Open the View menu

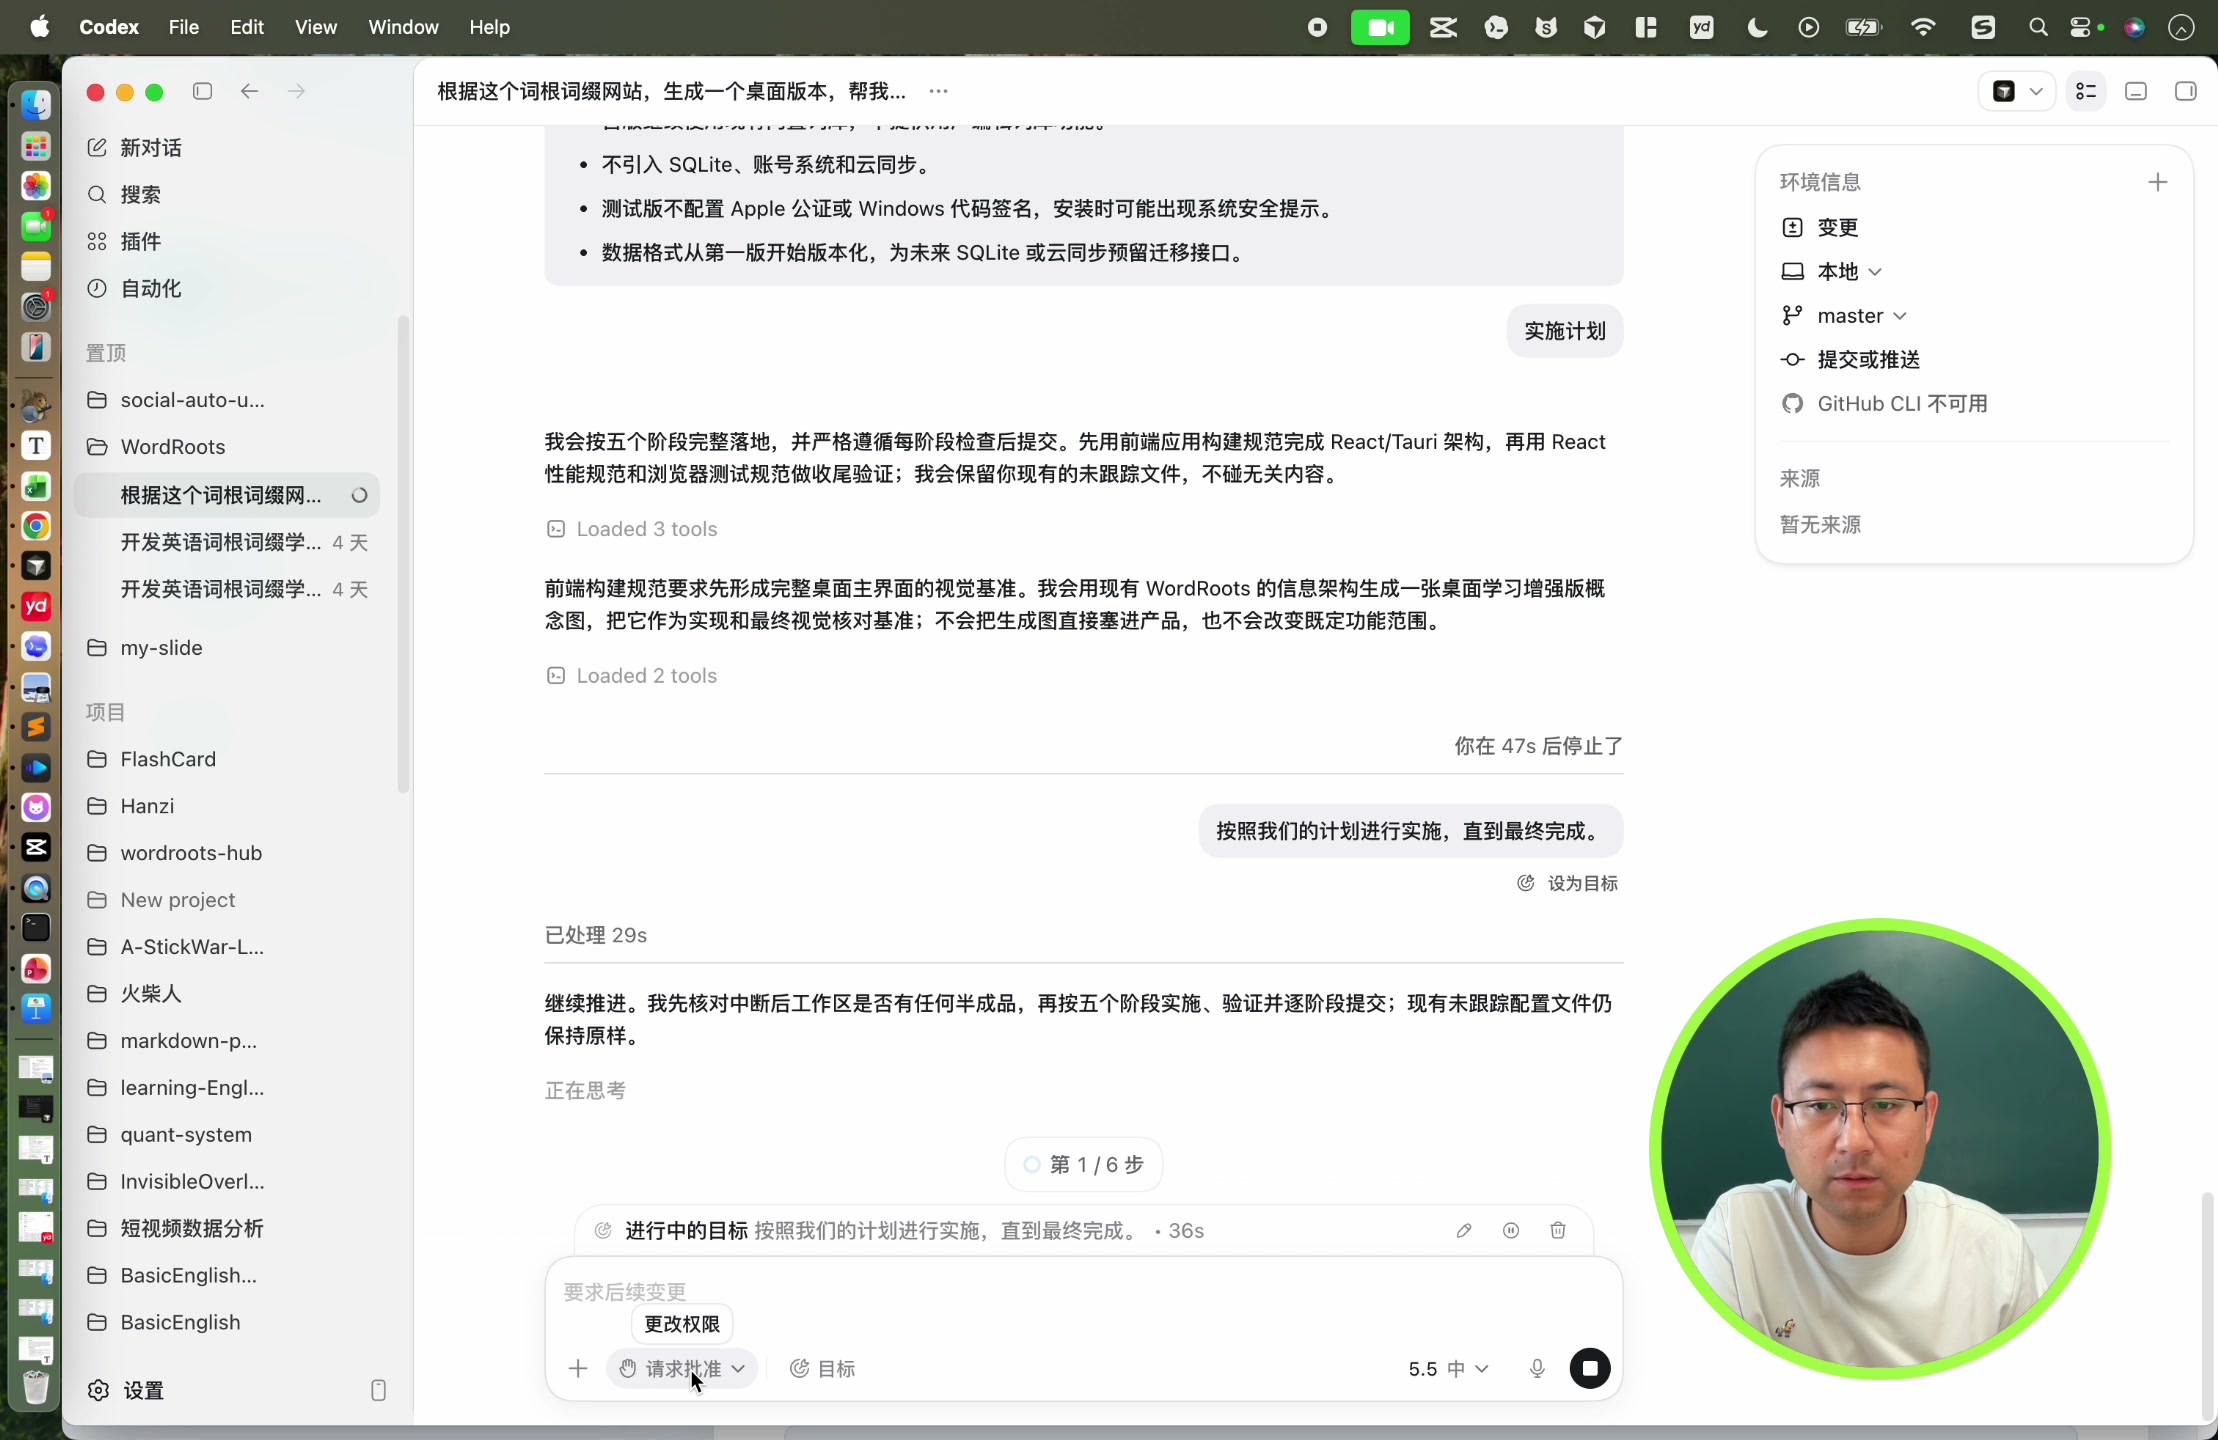[x=316, y=27]
